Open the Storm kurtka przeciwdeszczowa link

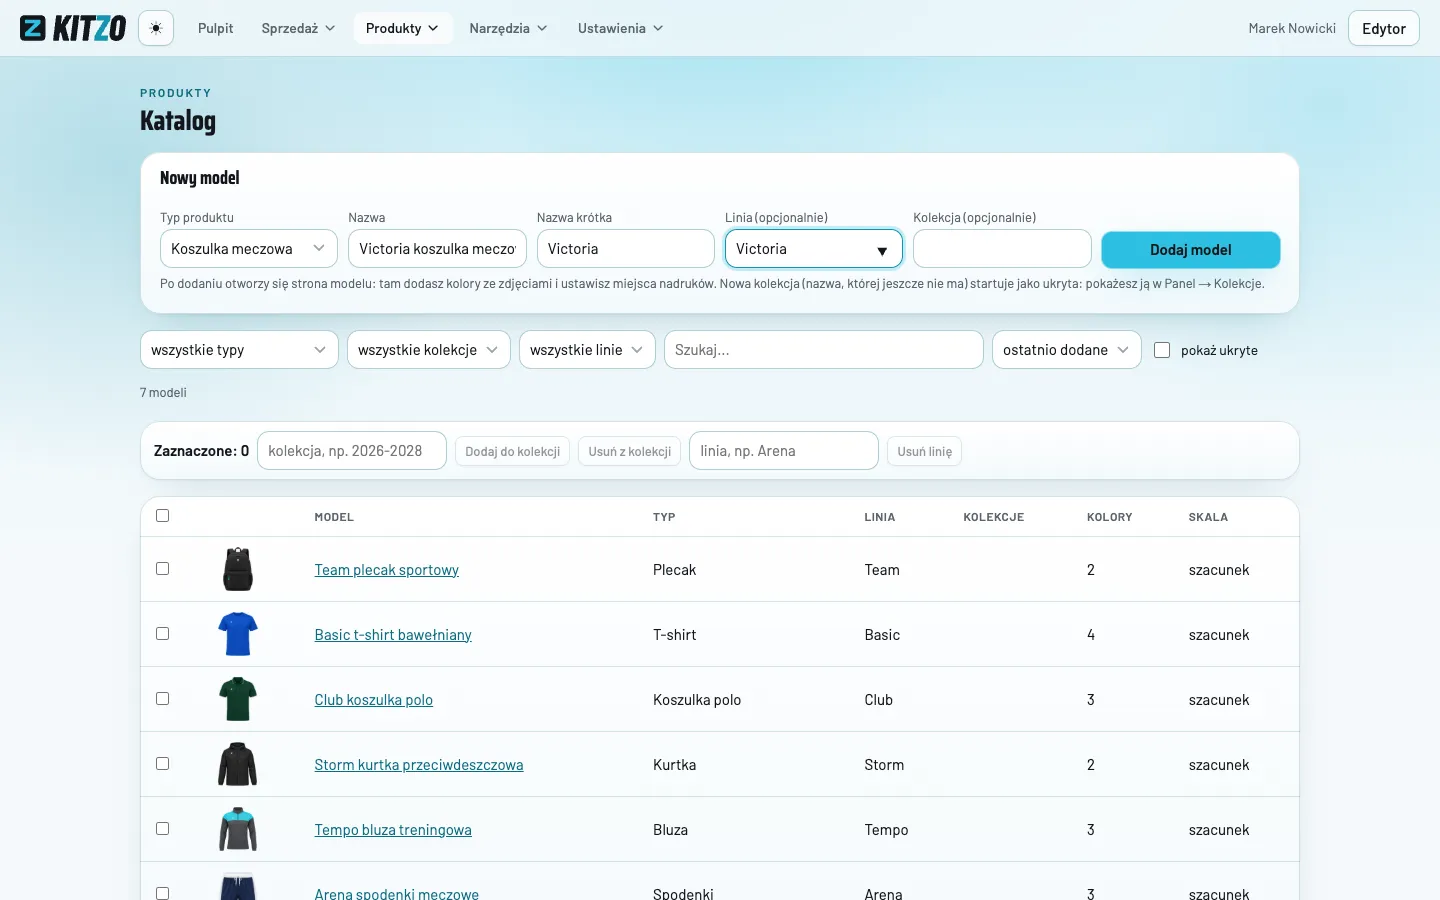pyautogui.click(x=419, y=765)
